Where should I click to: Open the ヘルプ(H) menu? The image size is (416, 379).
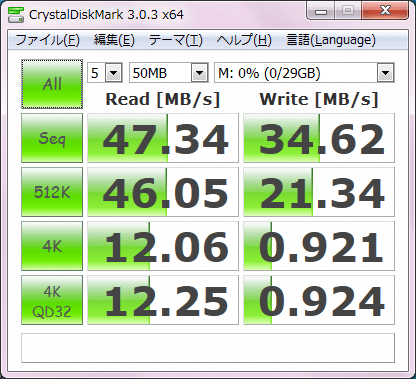244,40
